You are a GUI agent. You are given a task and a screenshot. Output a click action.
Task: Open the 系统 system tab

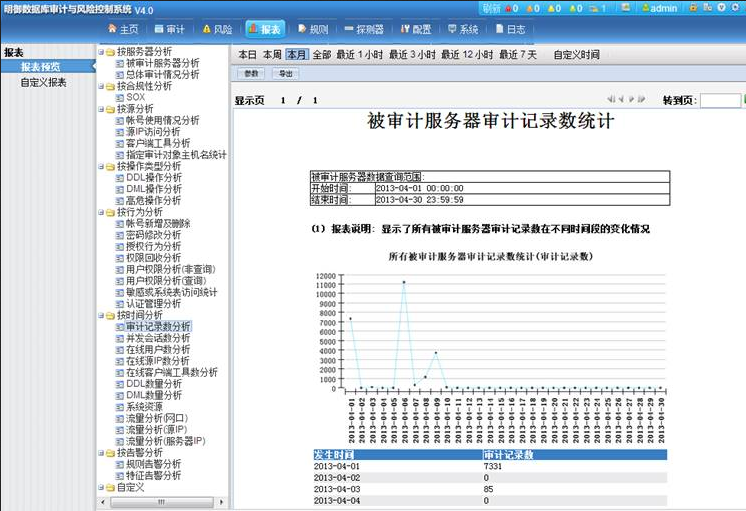[463, 29]
